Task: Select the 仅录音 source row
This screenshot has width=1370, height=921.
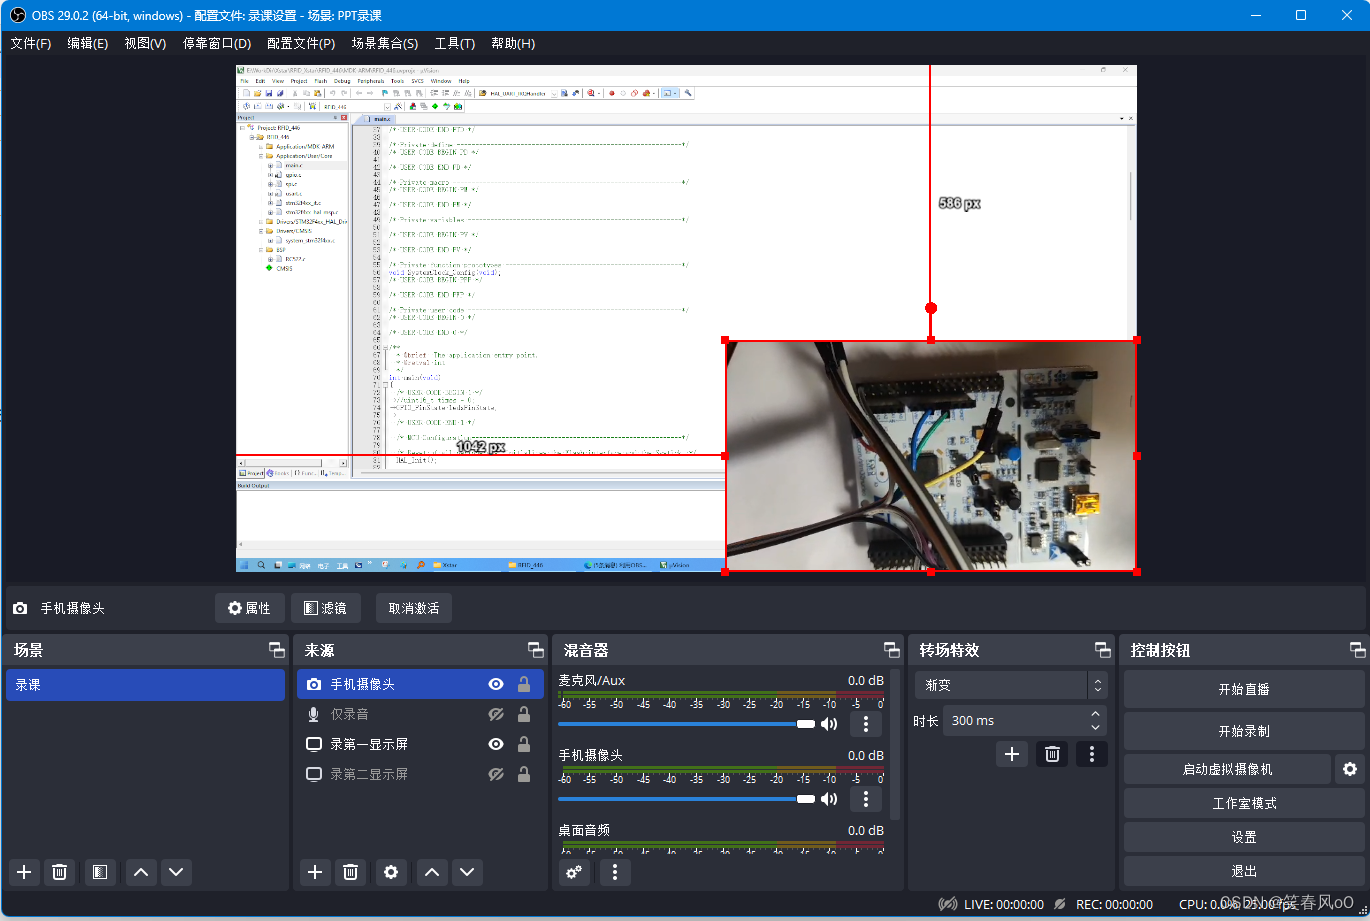Action: (x=420, y=714)
